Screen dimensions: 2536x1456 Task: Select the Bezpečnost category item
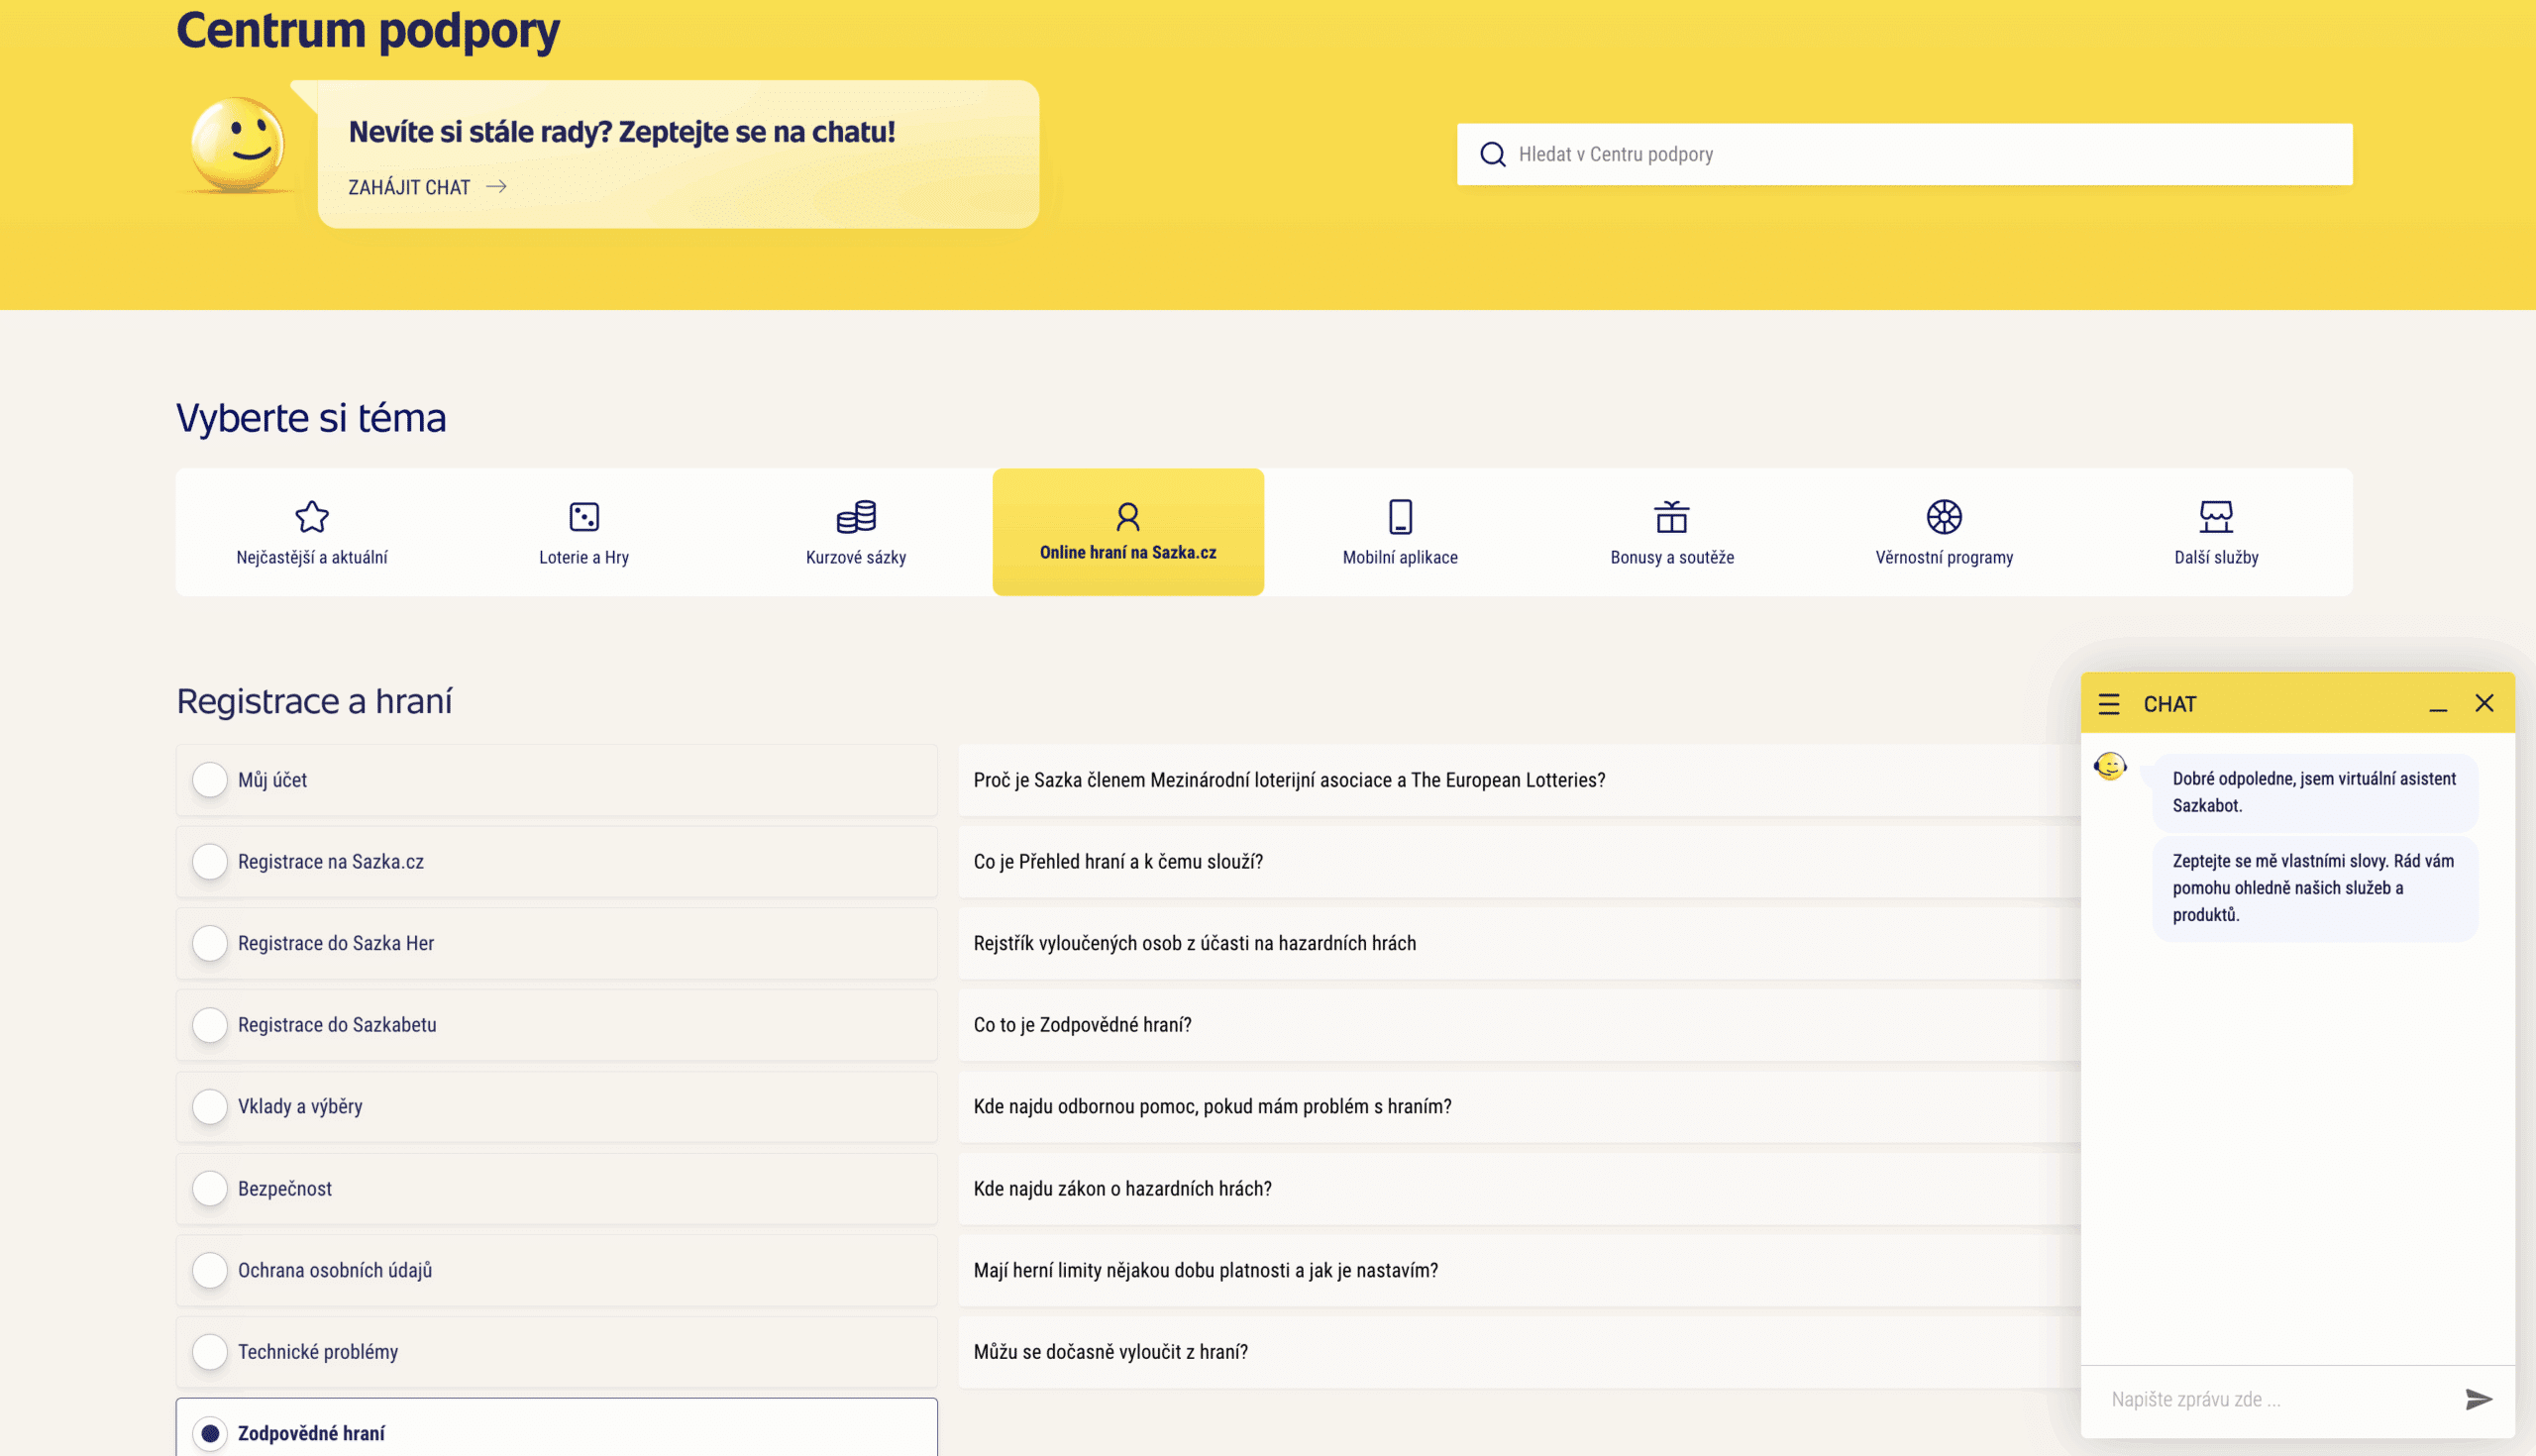(557, 1188)
